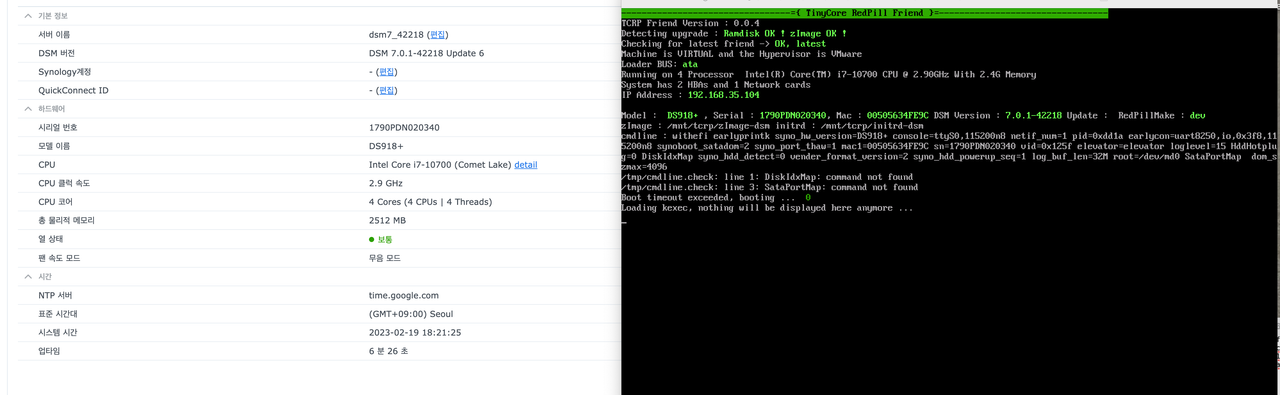Select the Intel Core i7-10700 CPU text
This screenshot has height=395, width=1280.
click(x=439, y=164)
